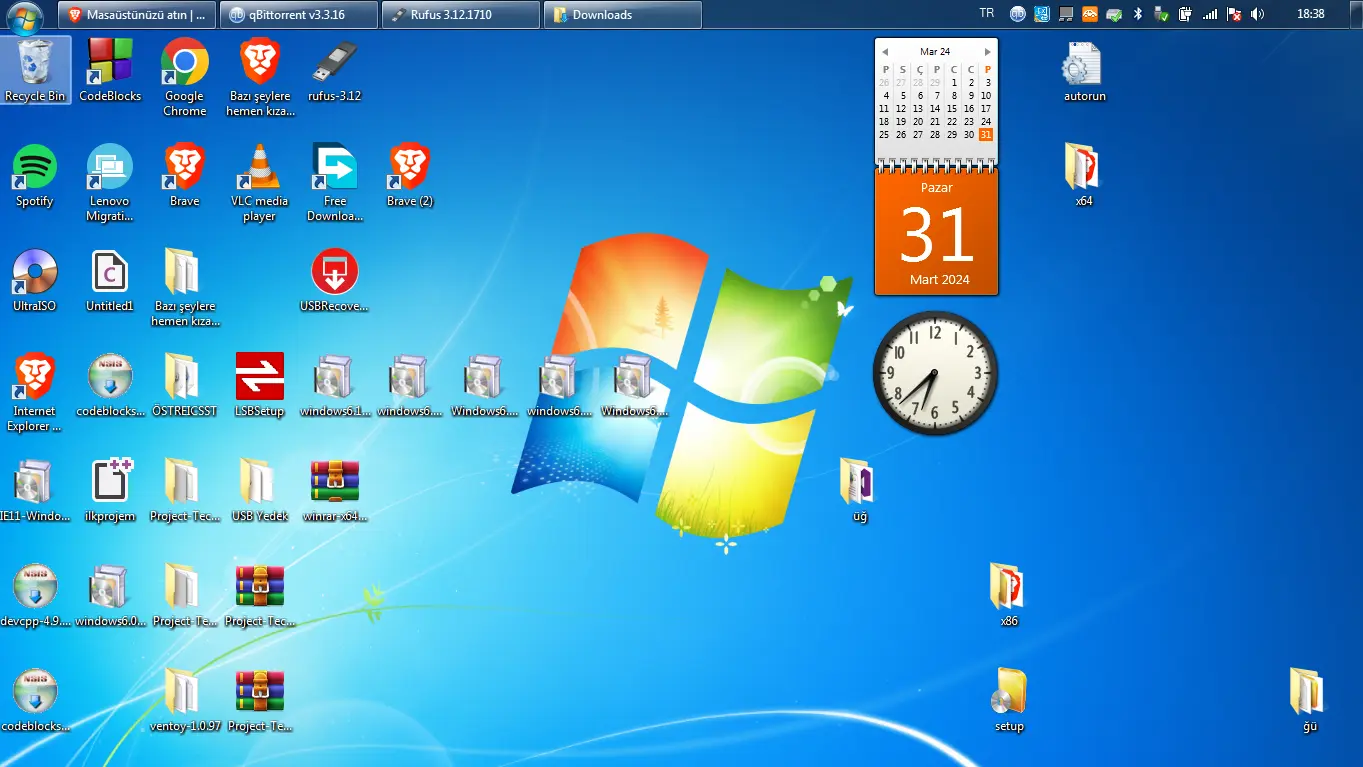The image size is (1363, 767).
Task: Click the volume speaker tray icon
Action: [x=1257, y=14]
